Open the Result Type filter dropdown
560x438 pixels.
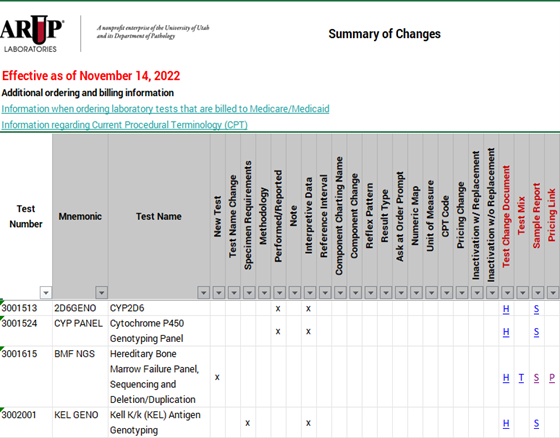(x=386, y=293)
